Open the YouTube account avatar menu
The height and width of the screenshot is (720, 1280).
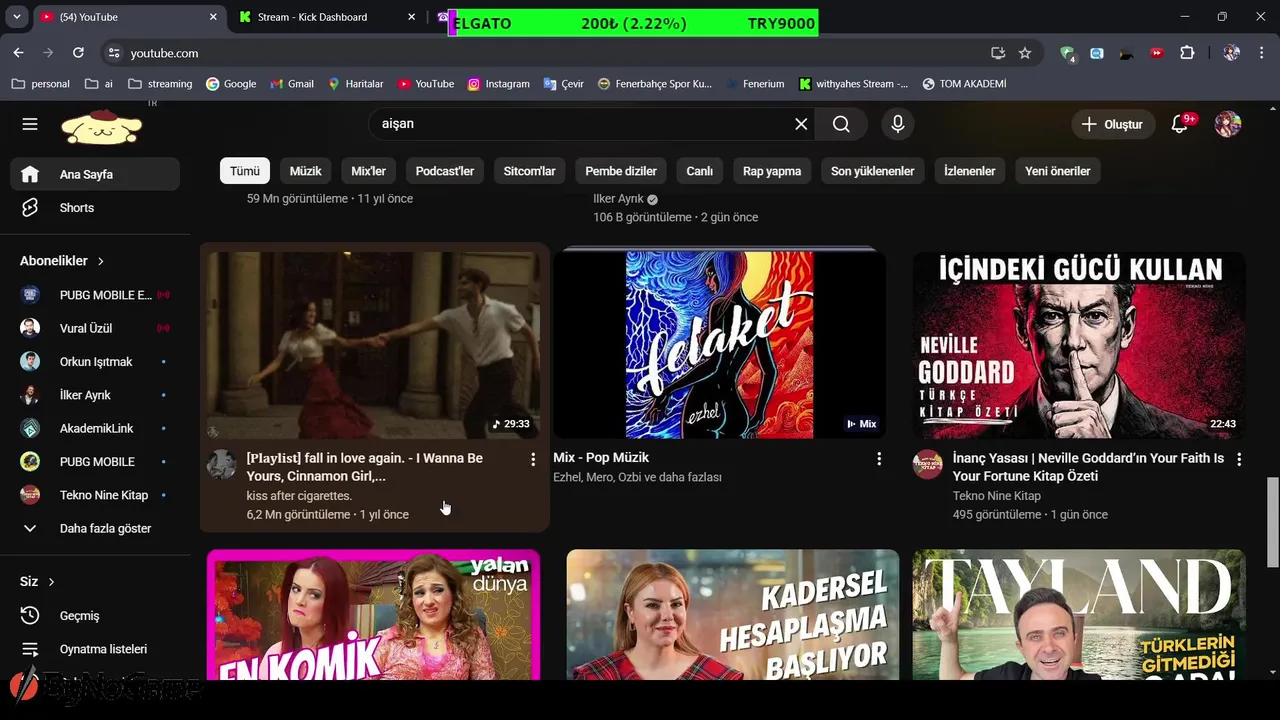click(x=1228, y=124)
